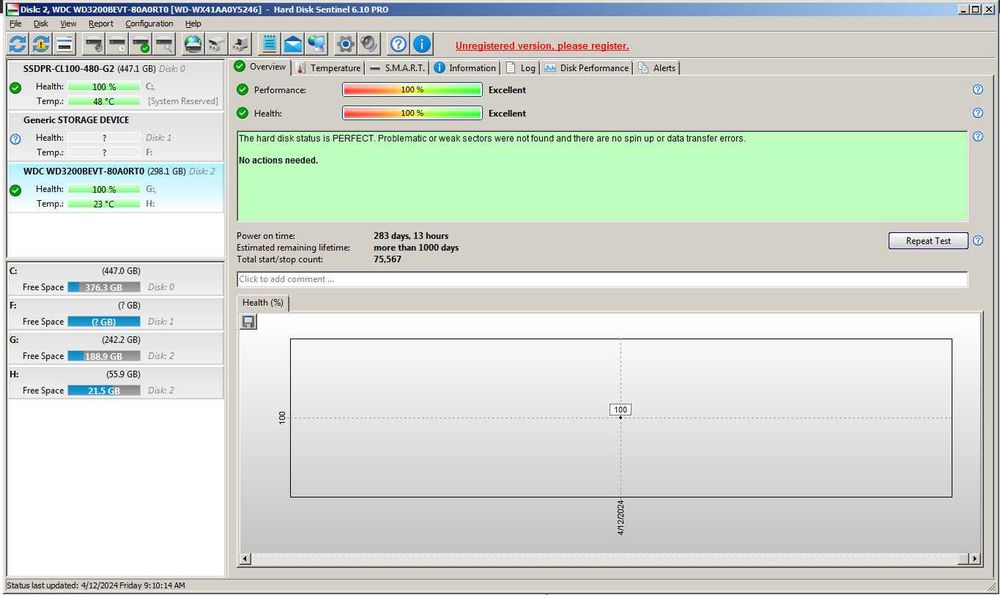1000x595 pixels.
Task: Click the C: free space 376.3 GB bar
Action: [x=104, y=288]
